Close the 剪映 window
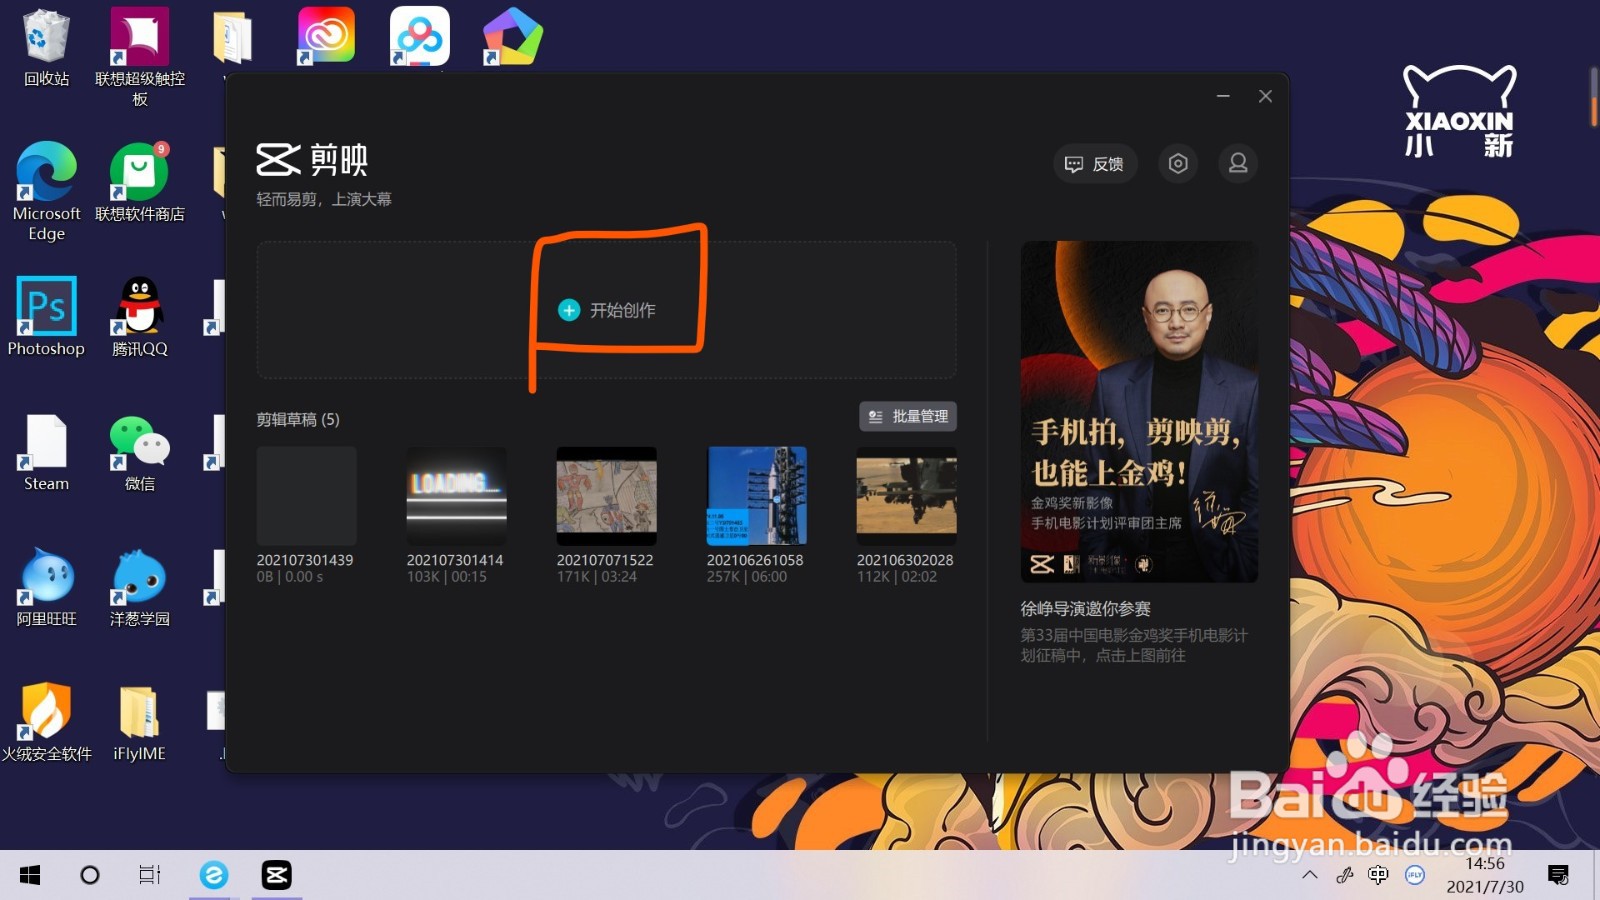The height and width of the screenshot is (900, 1600). tap(1265, 96)
